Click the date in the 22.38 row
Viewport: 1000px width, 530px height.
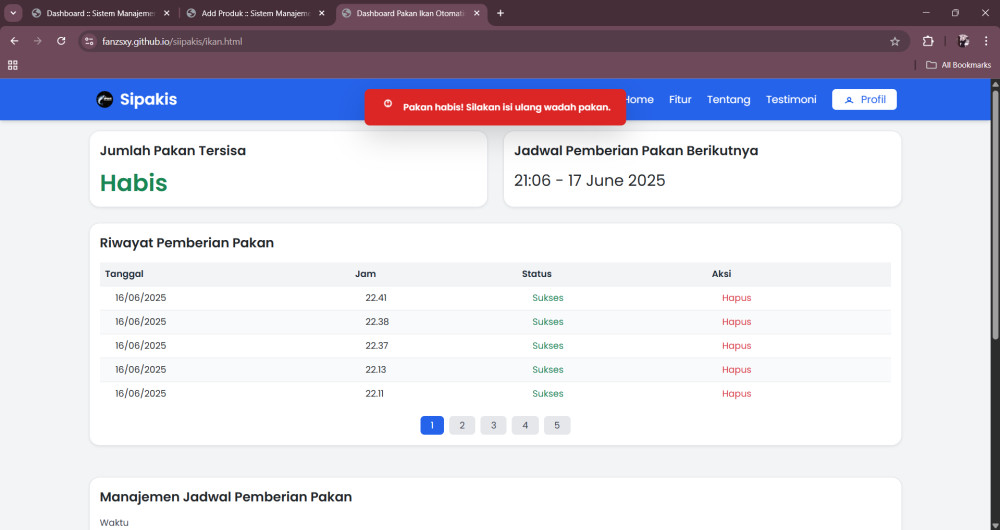[140, 322]
